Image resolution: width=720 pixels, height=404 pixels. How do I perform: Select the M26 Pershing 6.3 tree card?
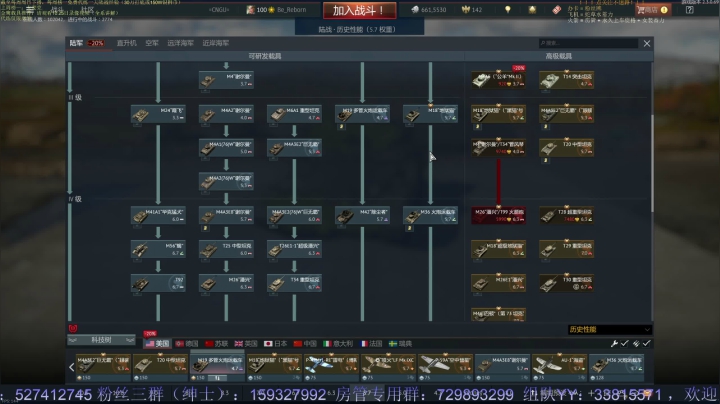[x=226, y=283]
